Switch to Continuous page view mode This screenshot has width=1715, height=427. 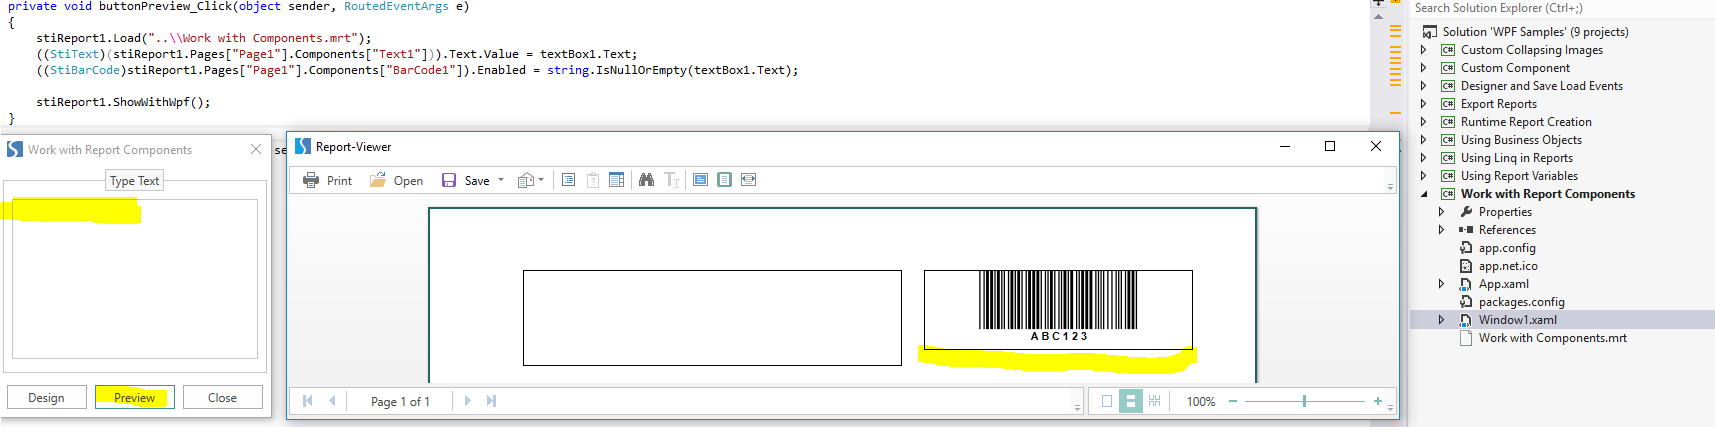pos(1130,401)
